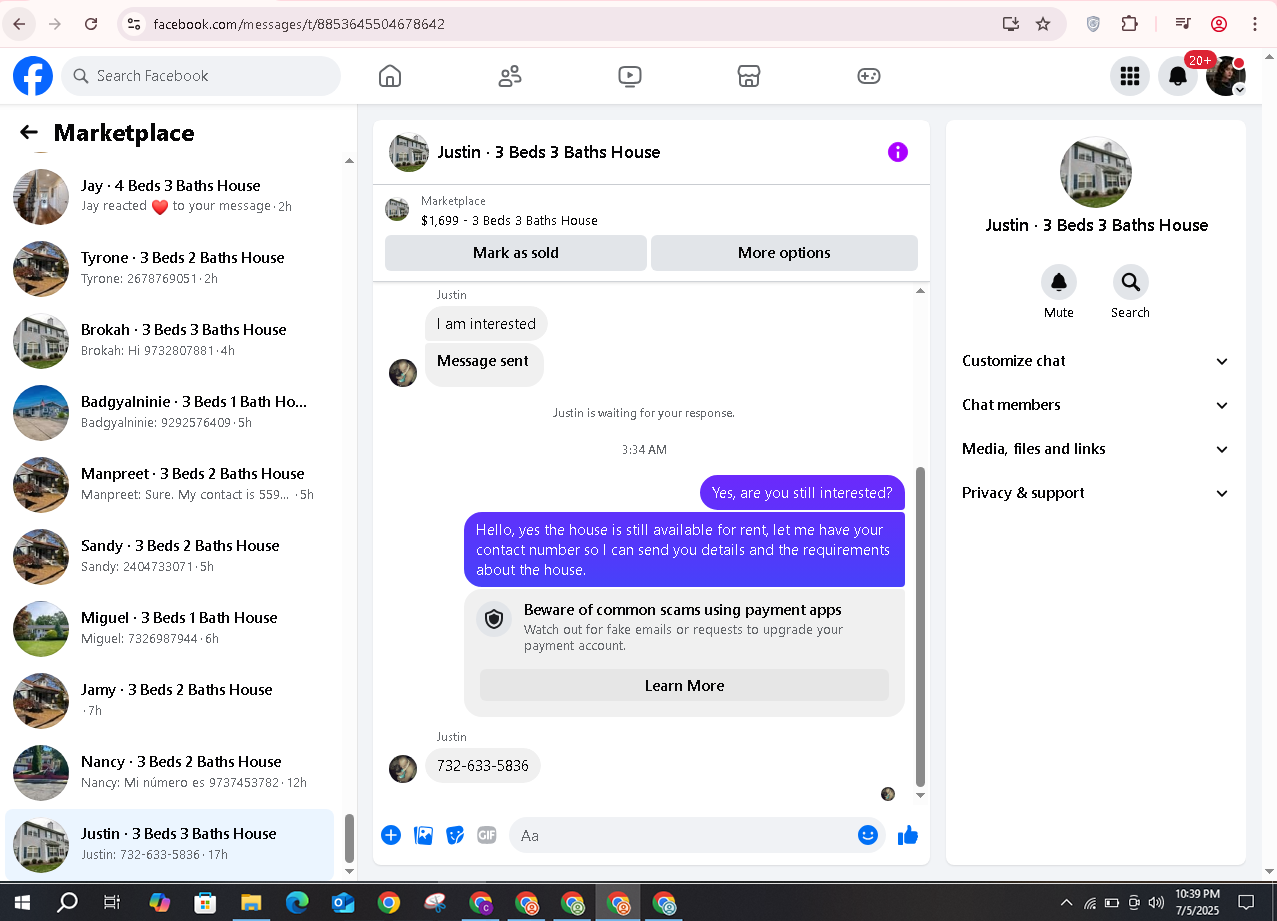Click the Aa message input field
The height and width of the screenshot is (921, 1277).
click(x=685, y=835)
